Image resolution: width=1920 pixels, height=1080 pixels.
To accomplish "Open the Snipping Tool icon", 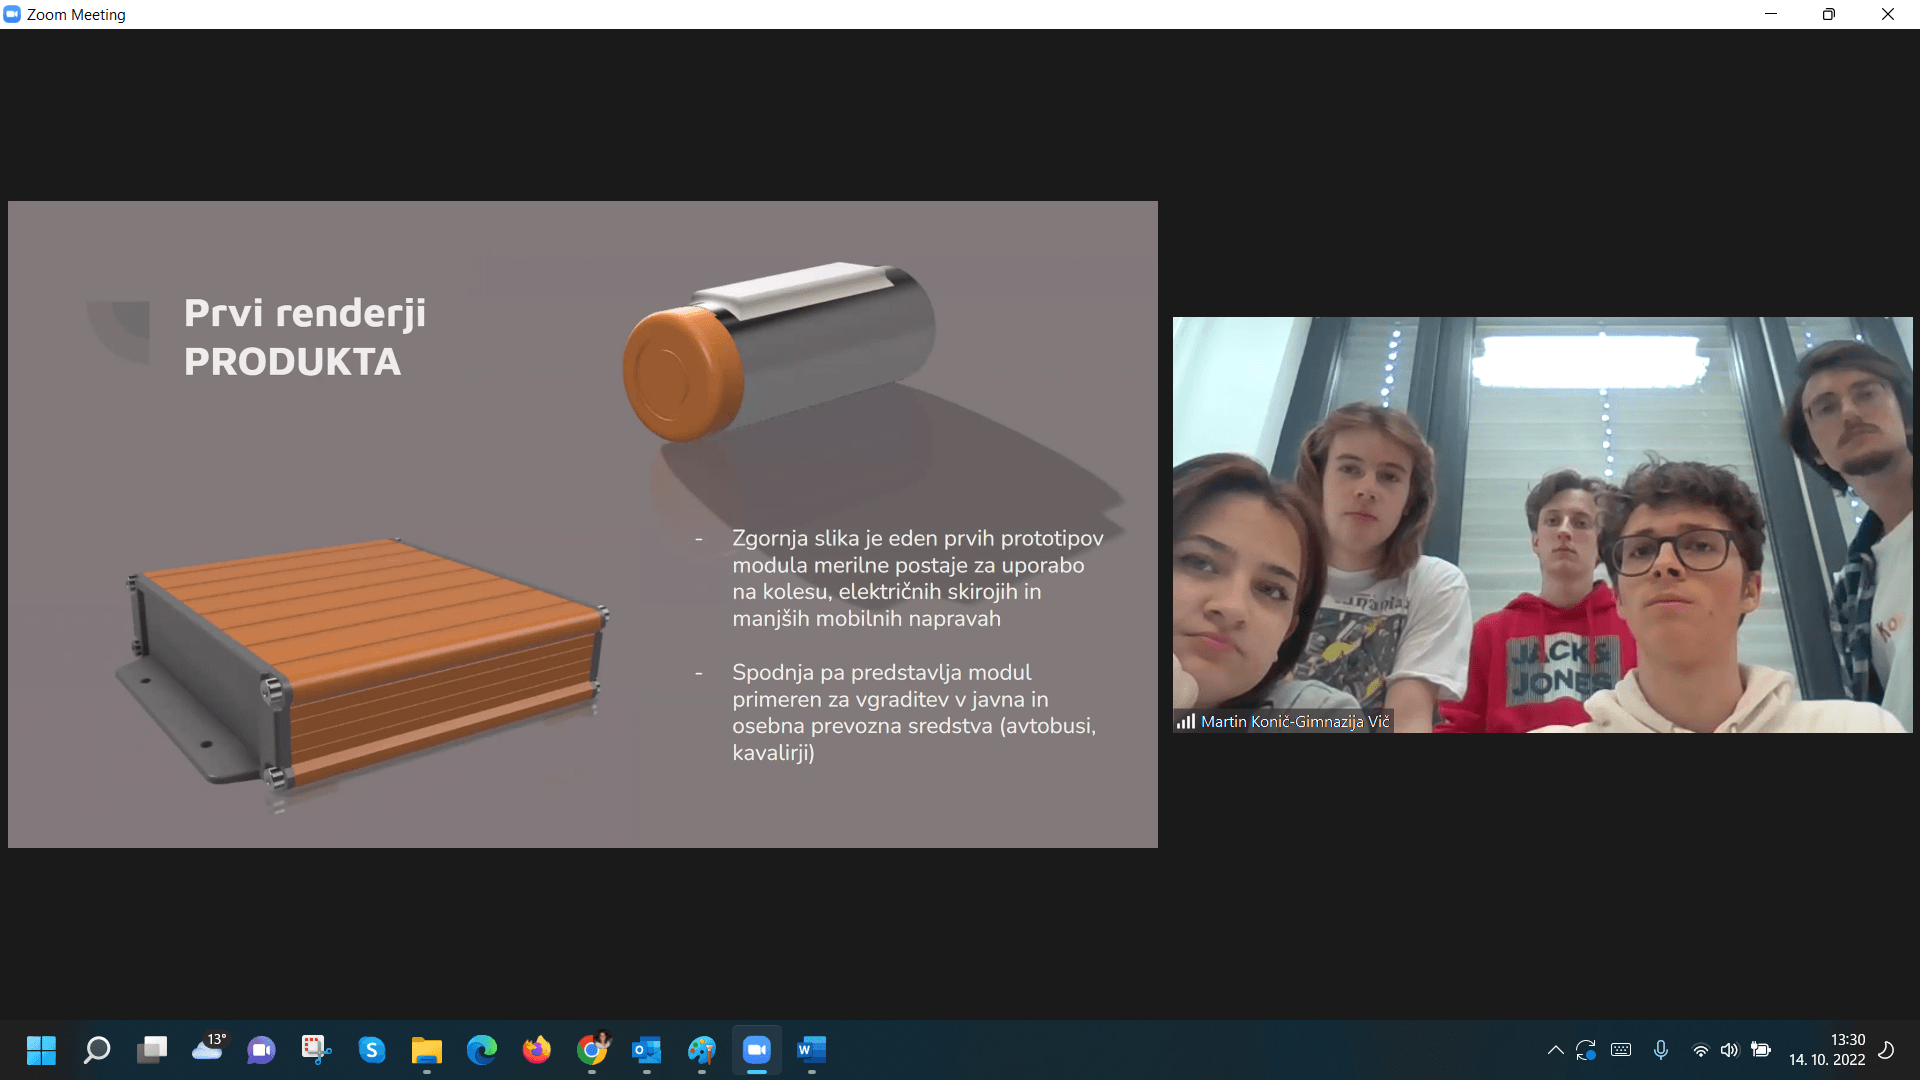I will (x=316, y=1049).
